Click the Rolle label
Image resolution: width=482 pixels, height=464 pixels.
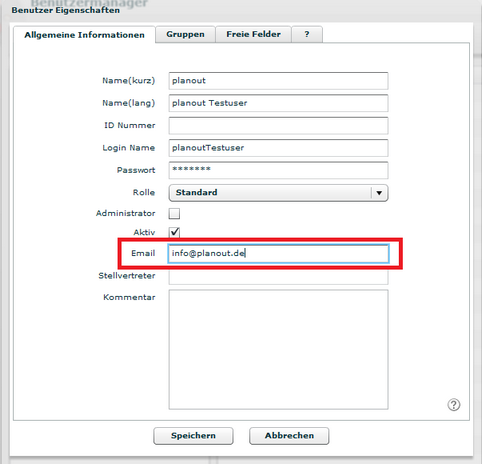pos(144,192)
